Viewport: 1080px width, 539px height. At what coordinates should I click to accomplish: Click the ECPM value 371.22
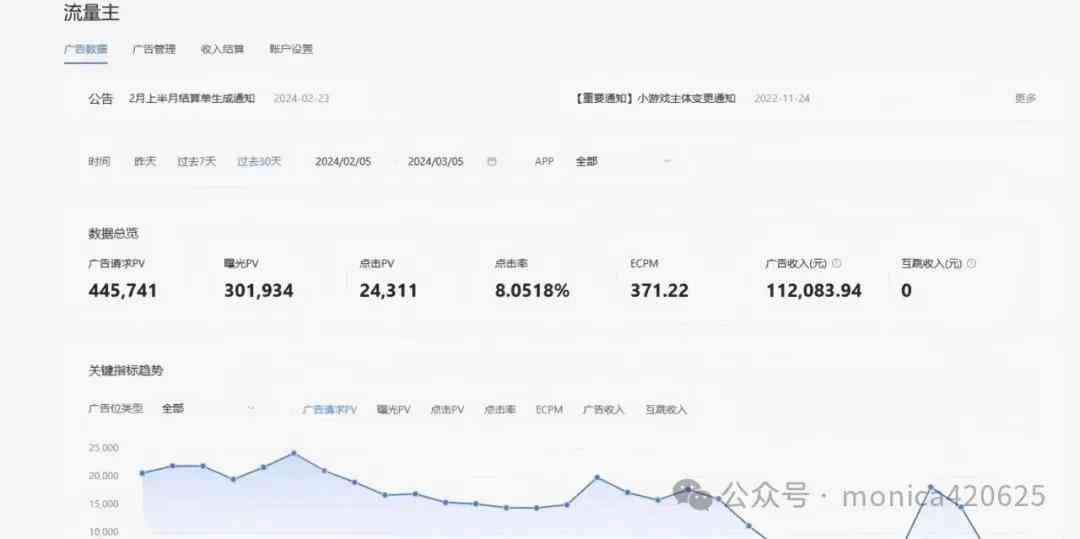pyautogui.click(x=659, y=291)
